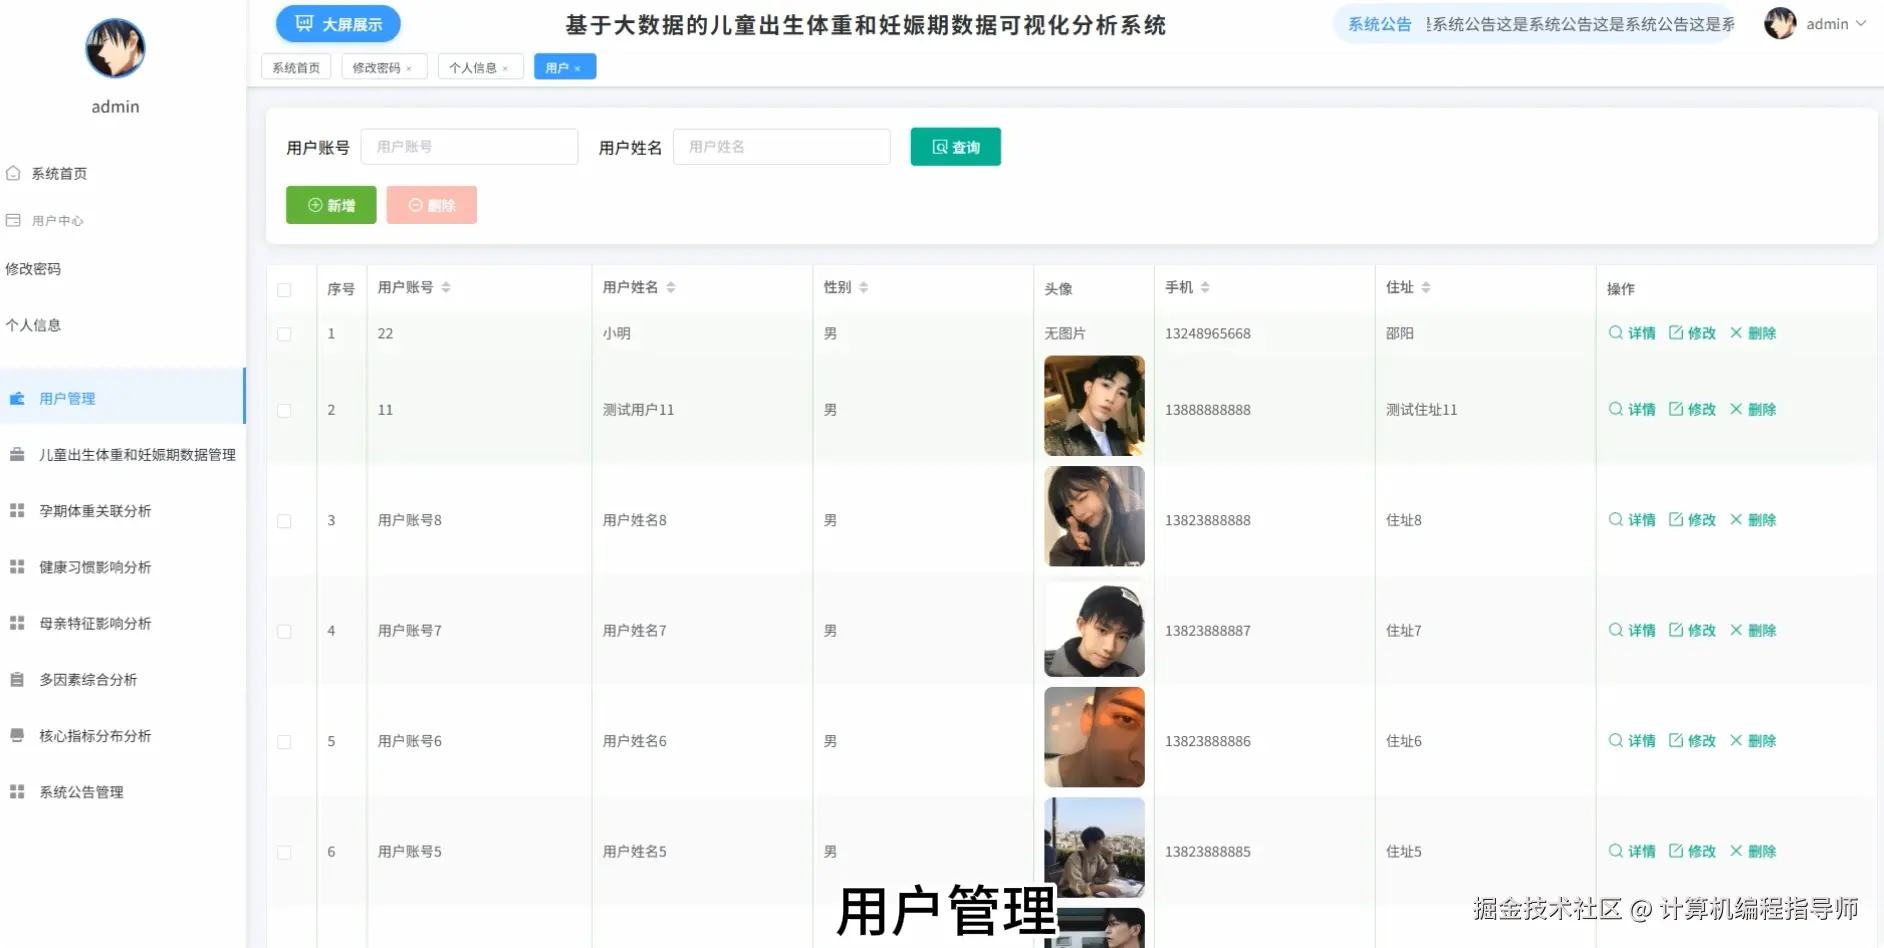This screenshot has width=1884, height=948.
Task: Click the 核心指标分布分析 icon
Action: click(x=17, y=735)
